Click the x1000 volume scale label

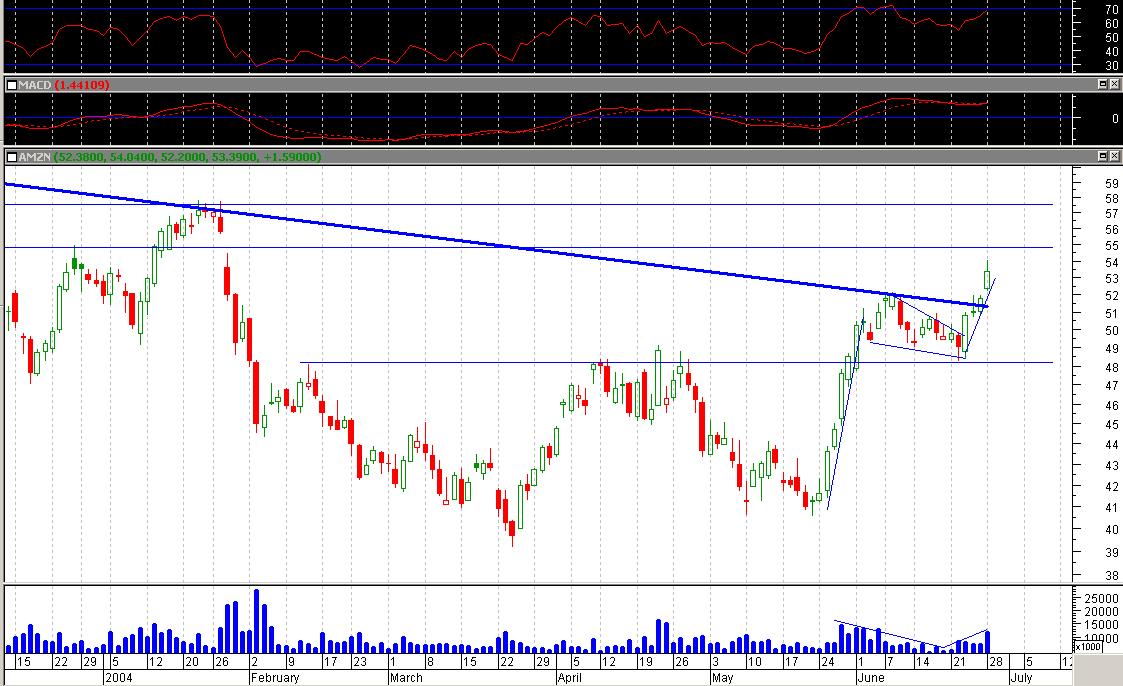pos(1090,647)
